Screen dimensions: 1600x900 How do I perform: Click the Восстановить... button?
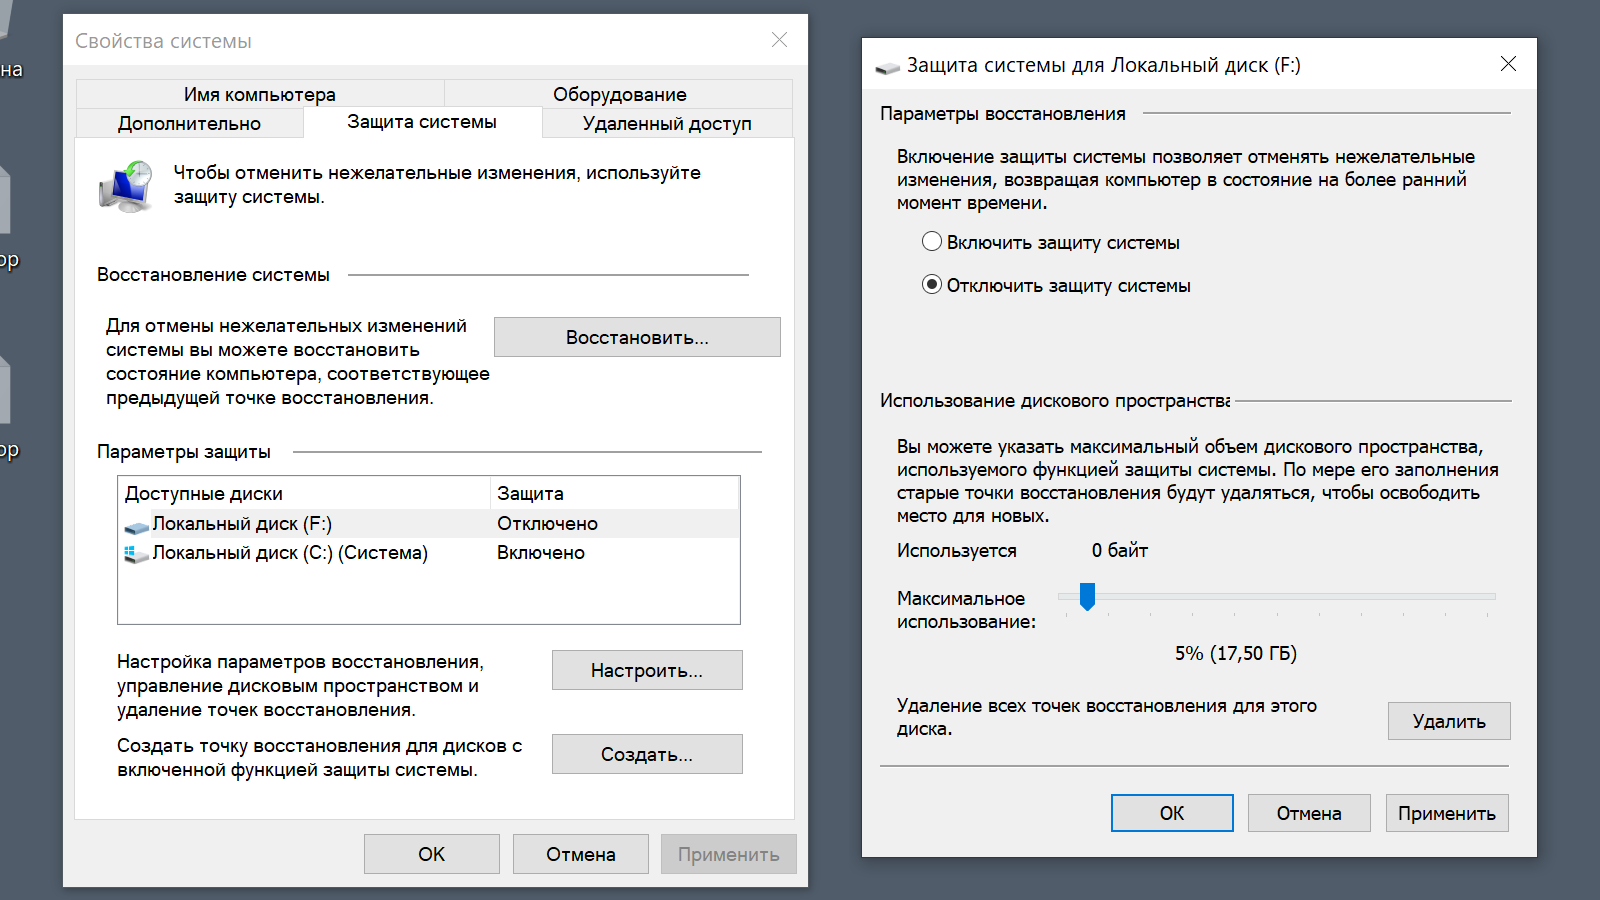(637, 337)
